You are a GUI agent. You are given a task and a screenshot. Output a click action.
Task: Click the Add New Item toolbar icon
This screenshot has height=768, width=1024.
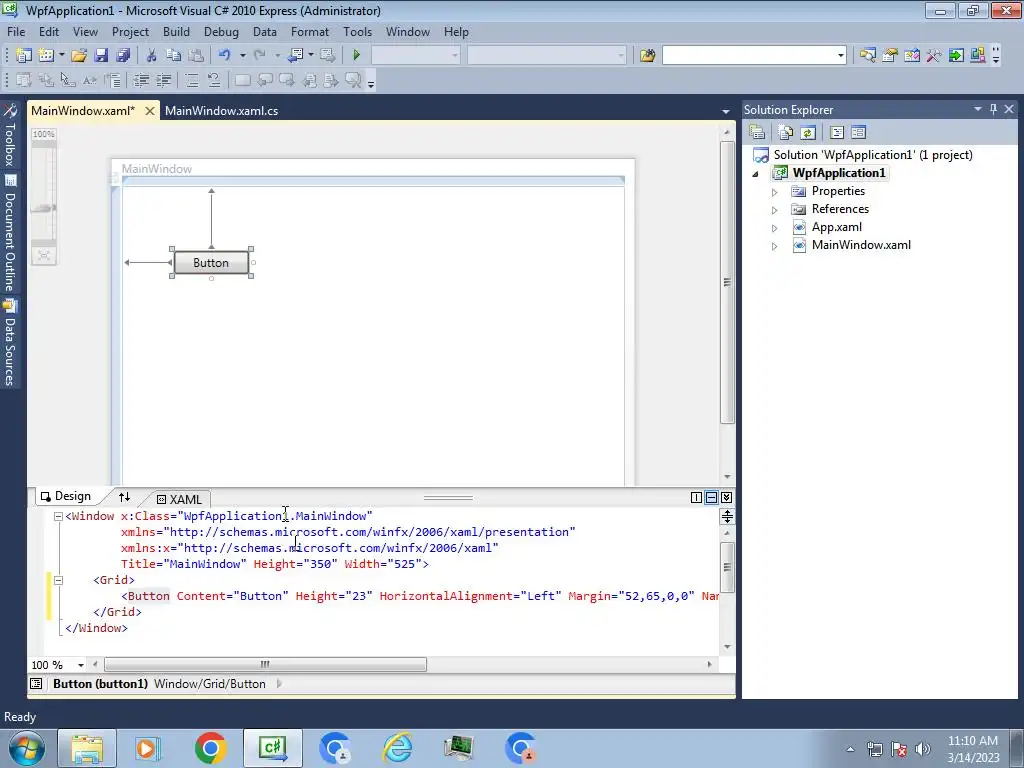(x=46, y=56)
